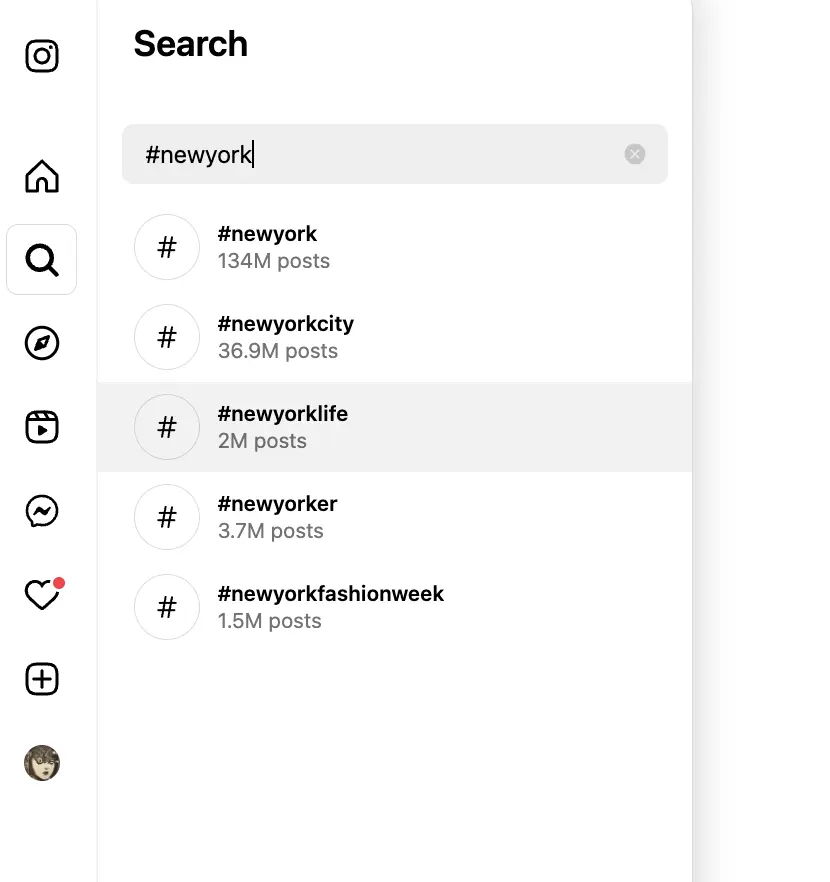
Task: Click the hash icon beside #newyorkfashionweek
Action: click(167, 607)
